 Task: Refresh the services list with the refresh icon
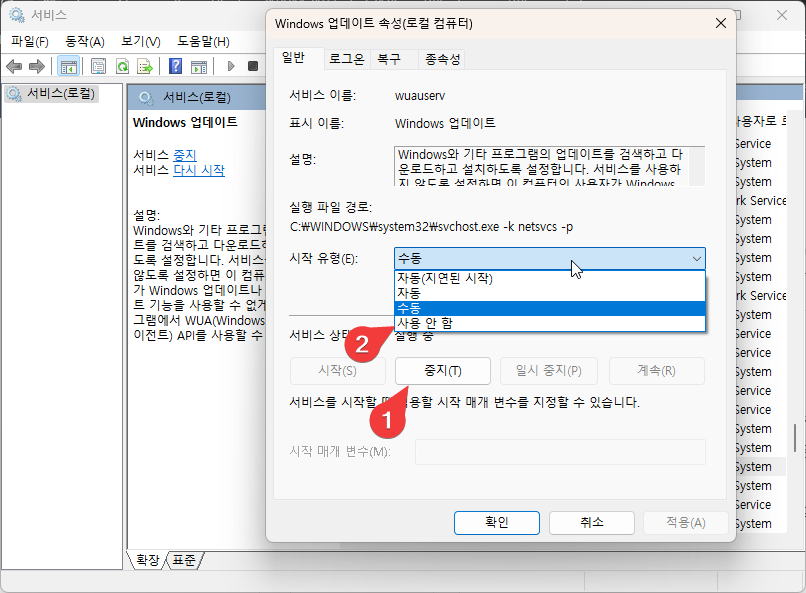122,66
